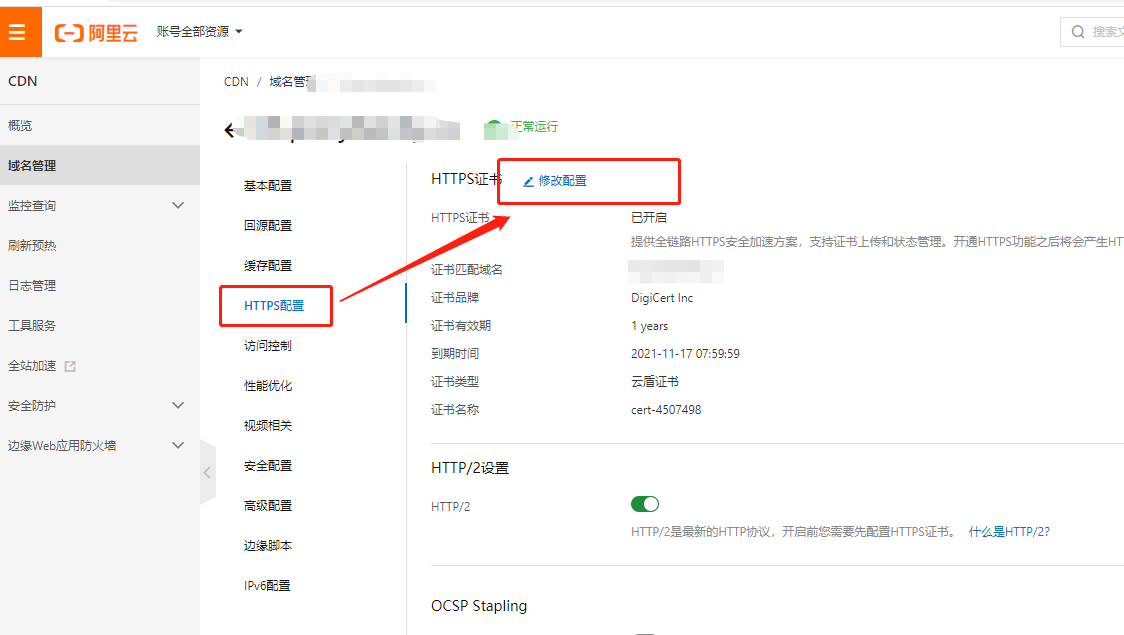Switch to the 基本配置 tab
The image size is (1124, 635).
coord(268,186)
